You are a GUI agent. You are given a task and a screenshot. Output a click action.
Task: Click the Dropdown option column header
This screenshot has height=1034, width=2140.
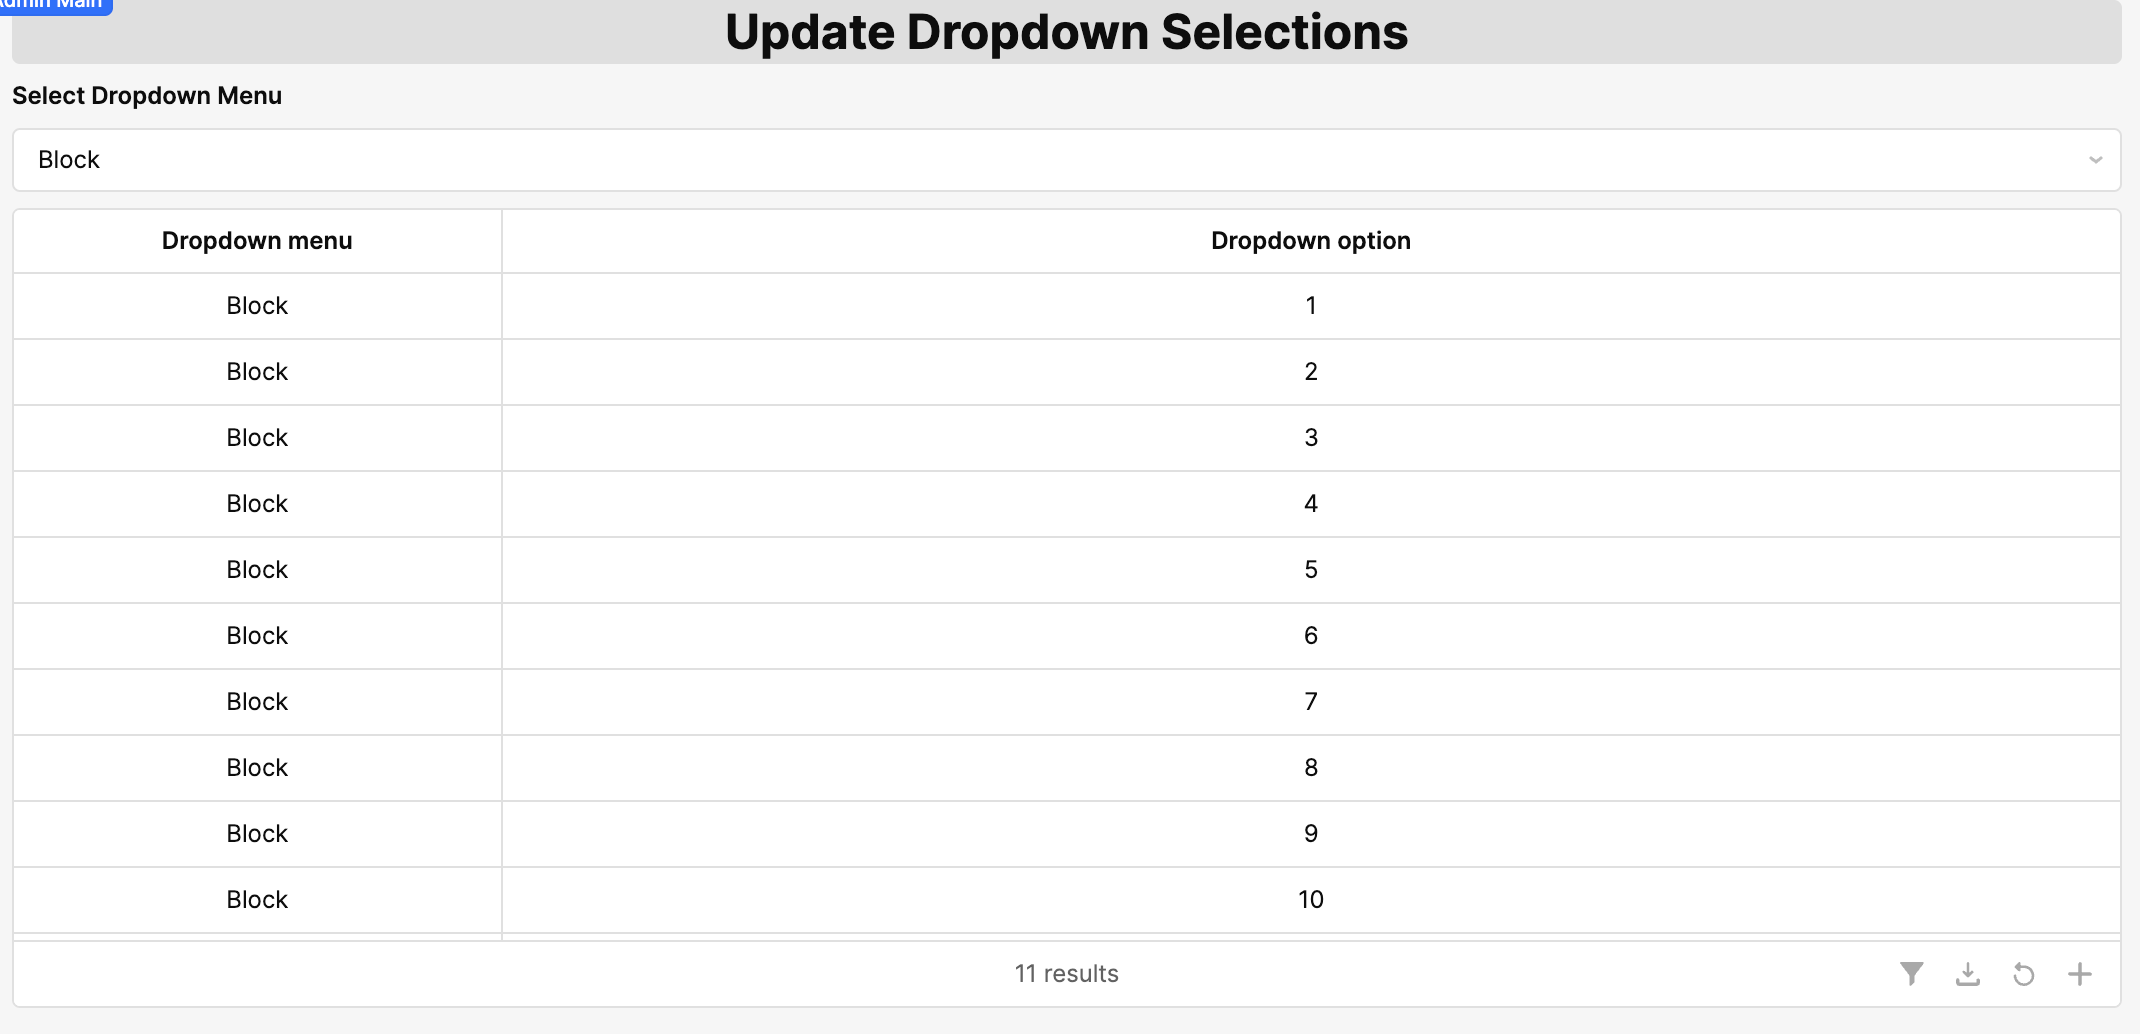(x=1310, y=241)
